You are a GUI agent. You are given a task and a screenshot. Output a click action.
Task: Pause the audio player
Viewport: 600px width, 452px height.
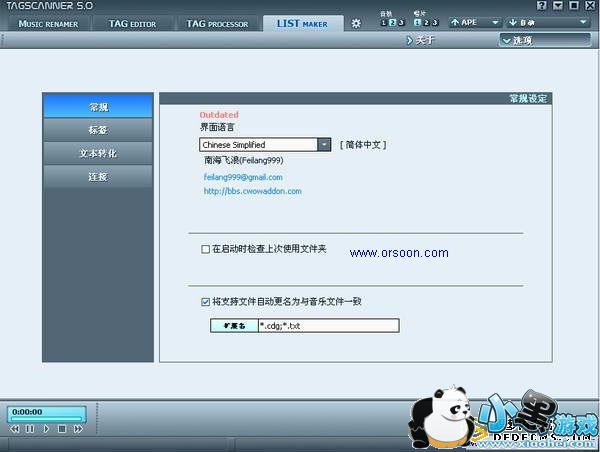pyautogui.click(x=30, y=429)
